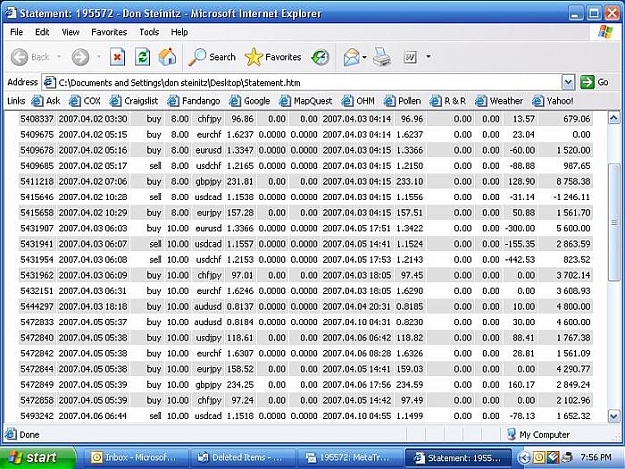Click the system clock 7:56 PM

(596, 457)
